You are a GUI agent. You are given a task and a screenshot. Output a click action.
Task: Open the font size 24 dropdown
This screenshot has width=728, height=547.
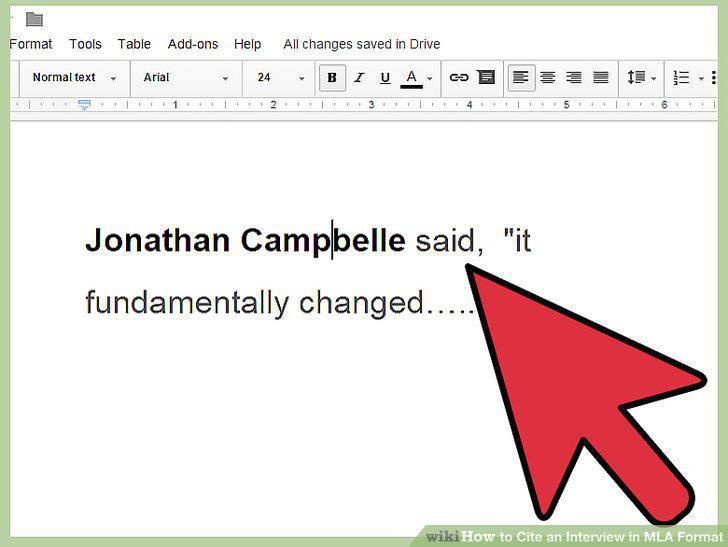281,78
